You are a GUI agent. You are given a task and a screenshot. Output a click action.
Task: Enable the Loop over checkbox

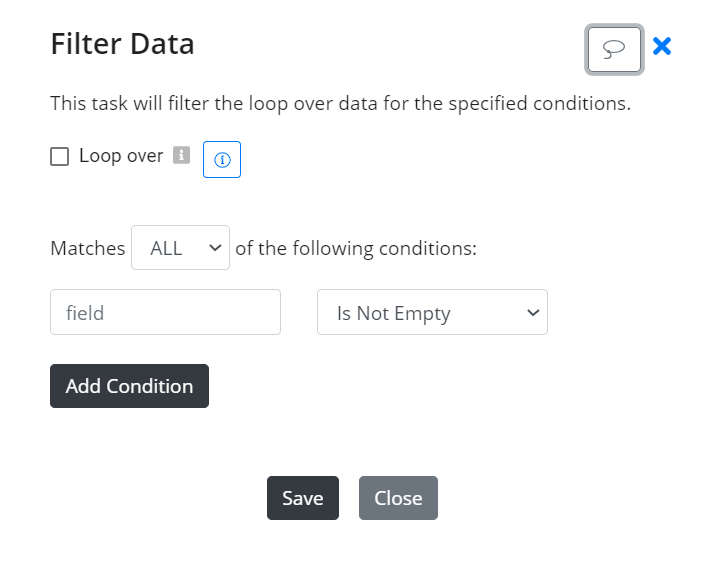point(60,157)
